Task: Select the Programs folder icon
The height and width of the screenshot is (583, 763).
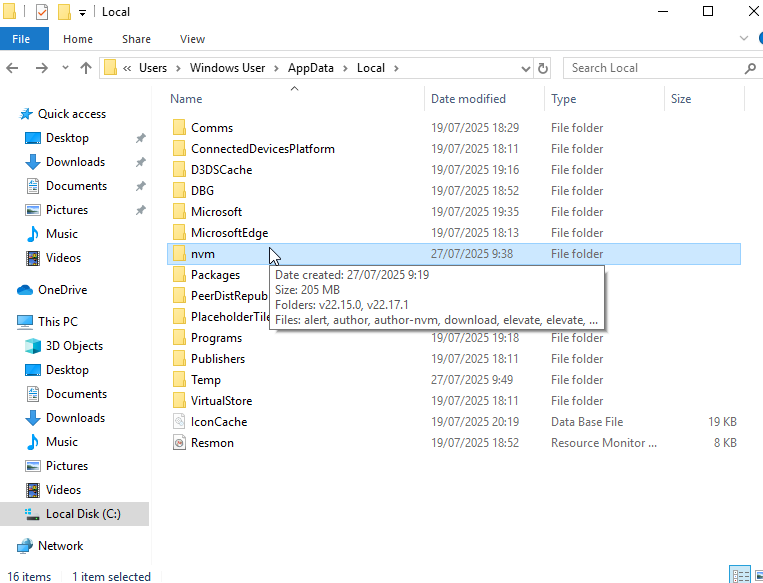Action: (x=179, y=338)
